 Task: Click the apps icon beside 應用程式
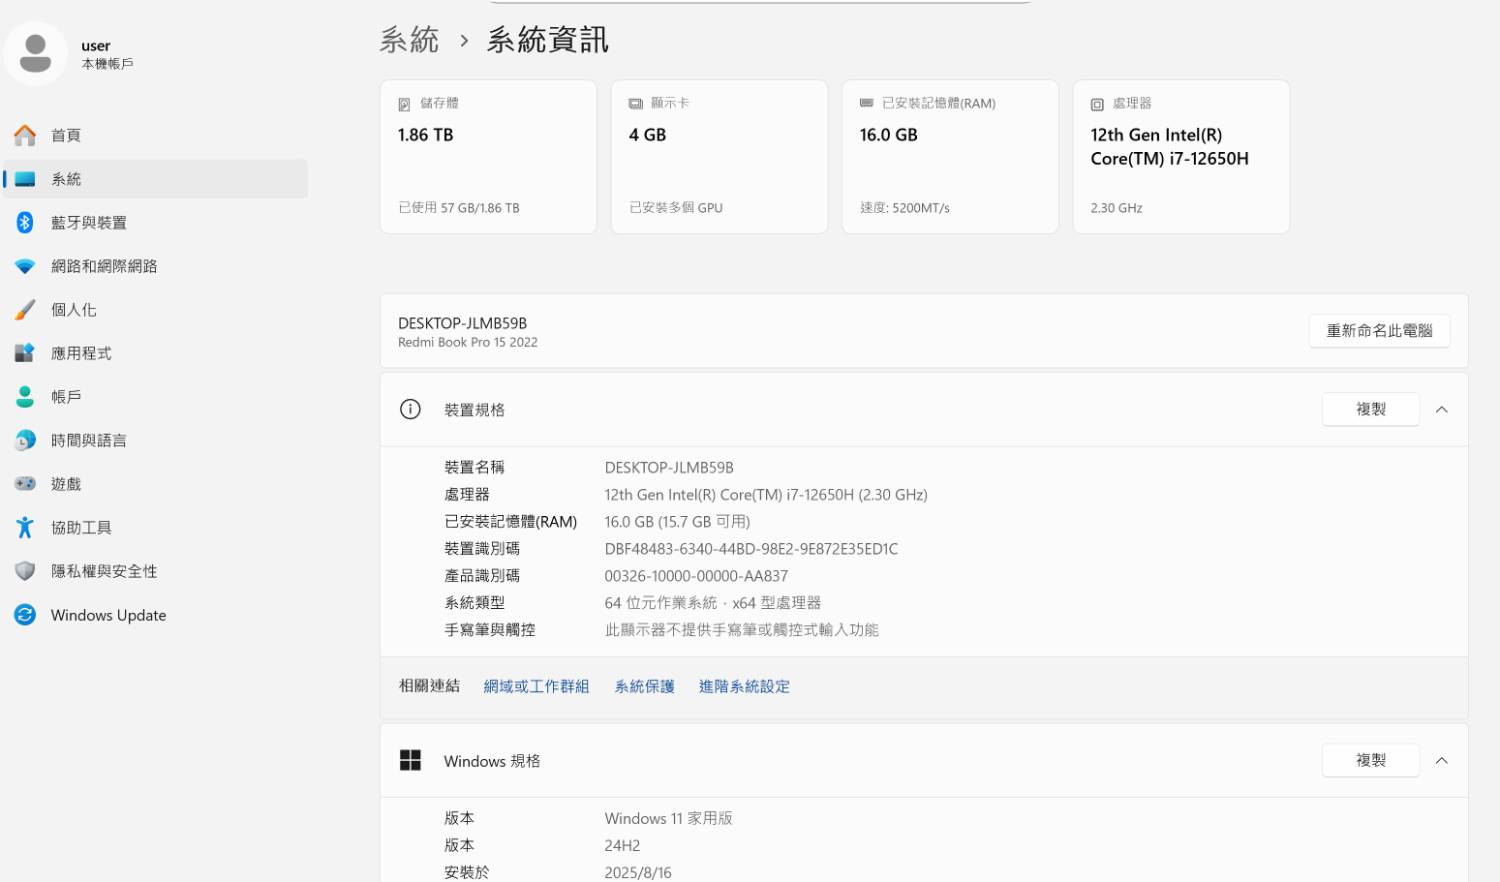click(25, 353)
